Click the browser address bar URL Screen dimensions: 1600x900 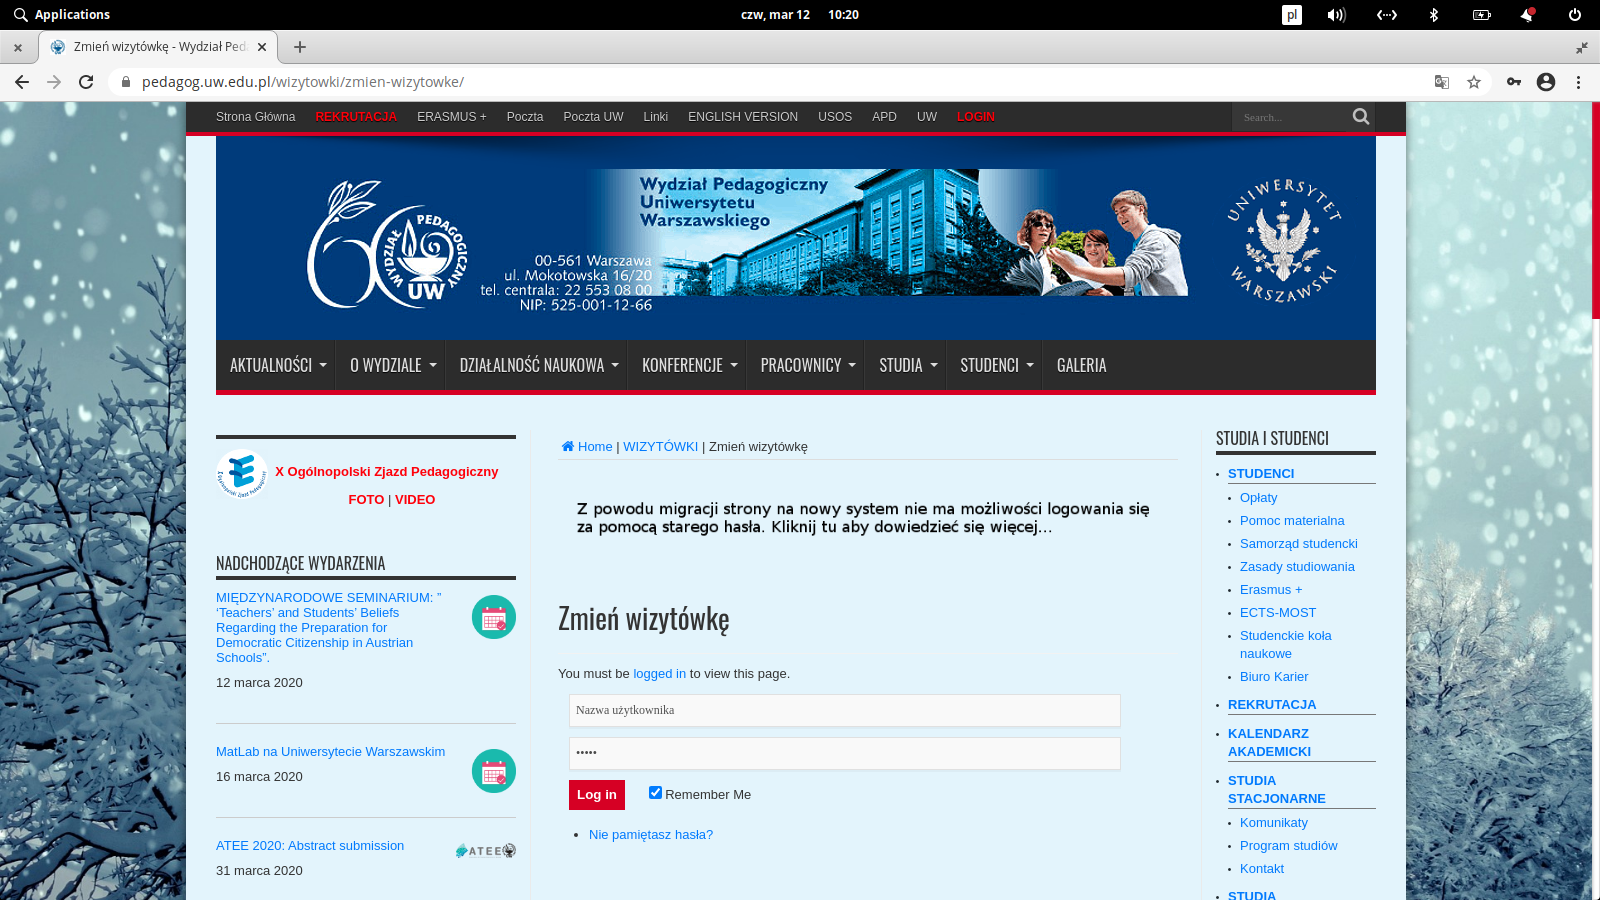303,82
